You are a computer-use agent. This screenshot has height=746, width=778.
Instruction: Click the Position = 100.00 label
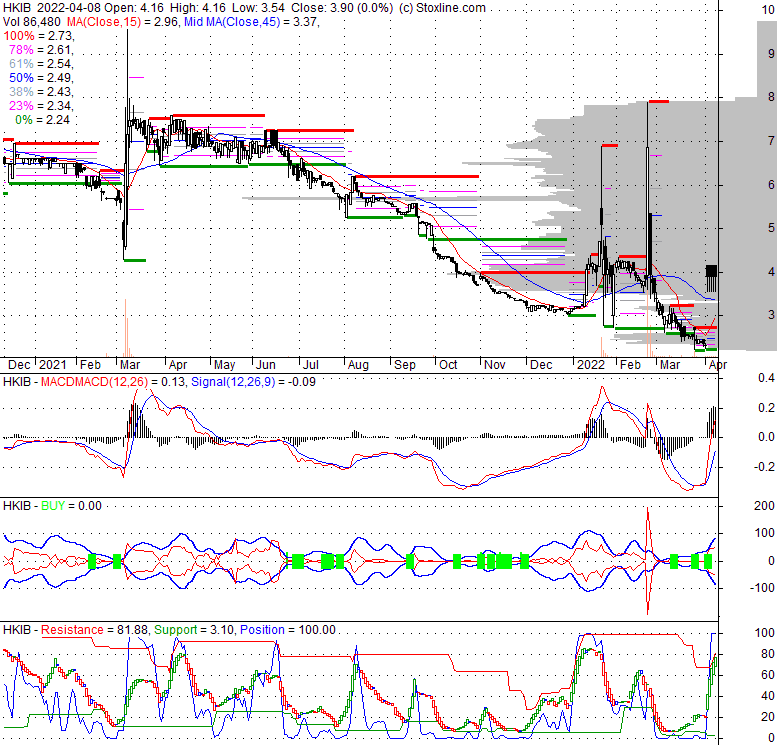[288, 630]
